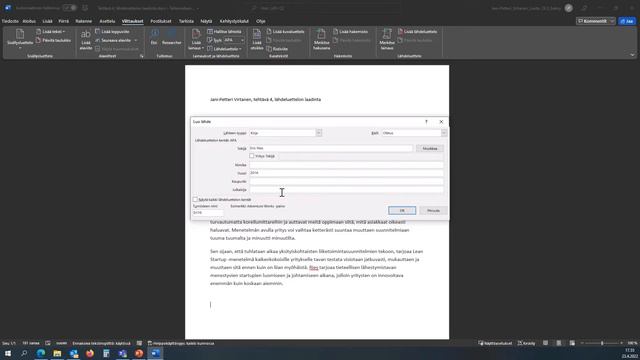Image resolution: width=640 pixels, height=360 pixels.
Task: Open the Researcher tool
Action: click(x=171, y=37)
